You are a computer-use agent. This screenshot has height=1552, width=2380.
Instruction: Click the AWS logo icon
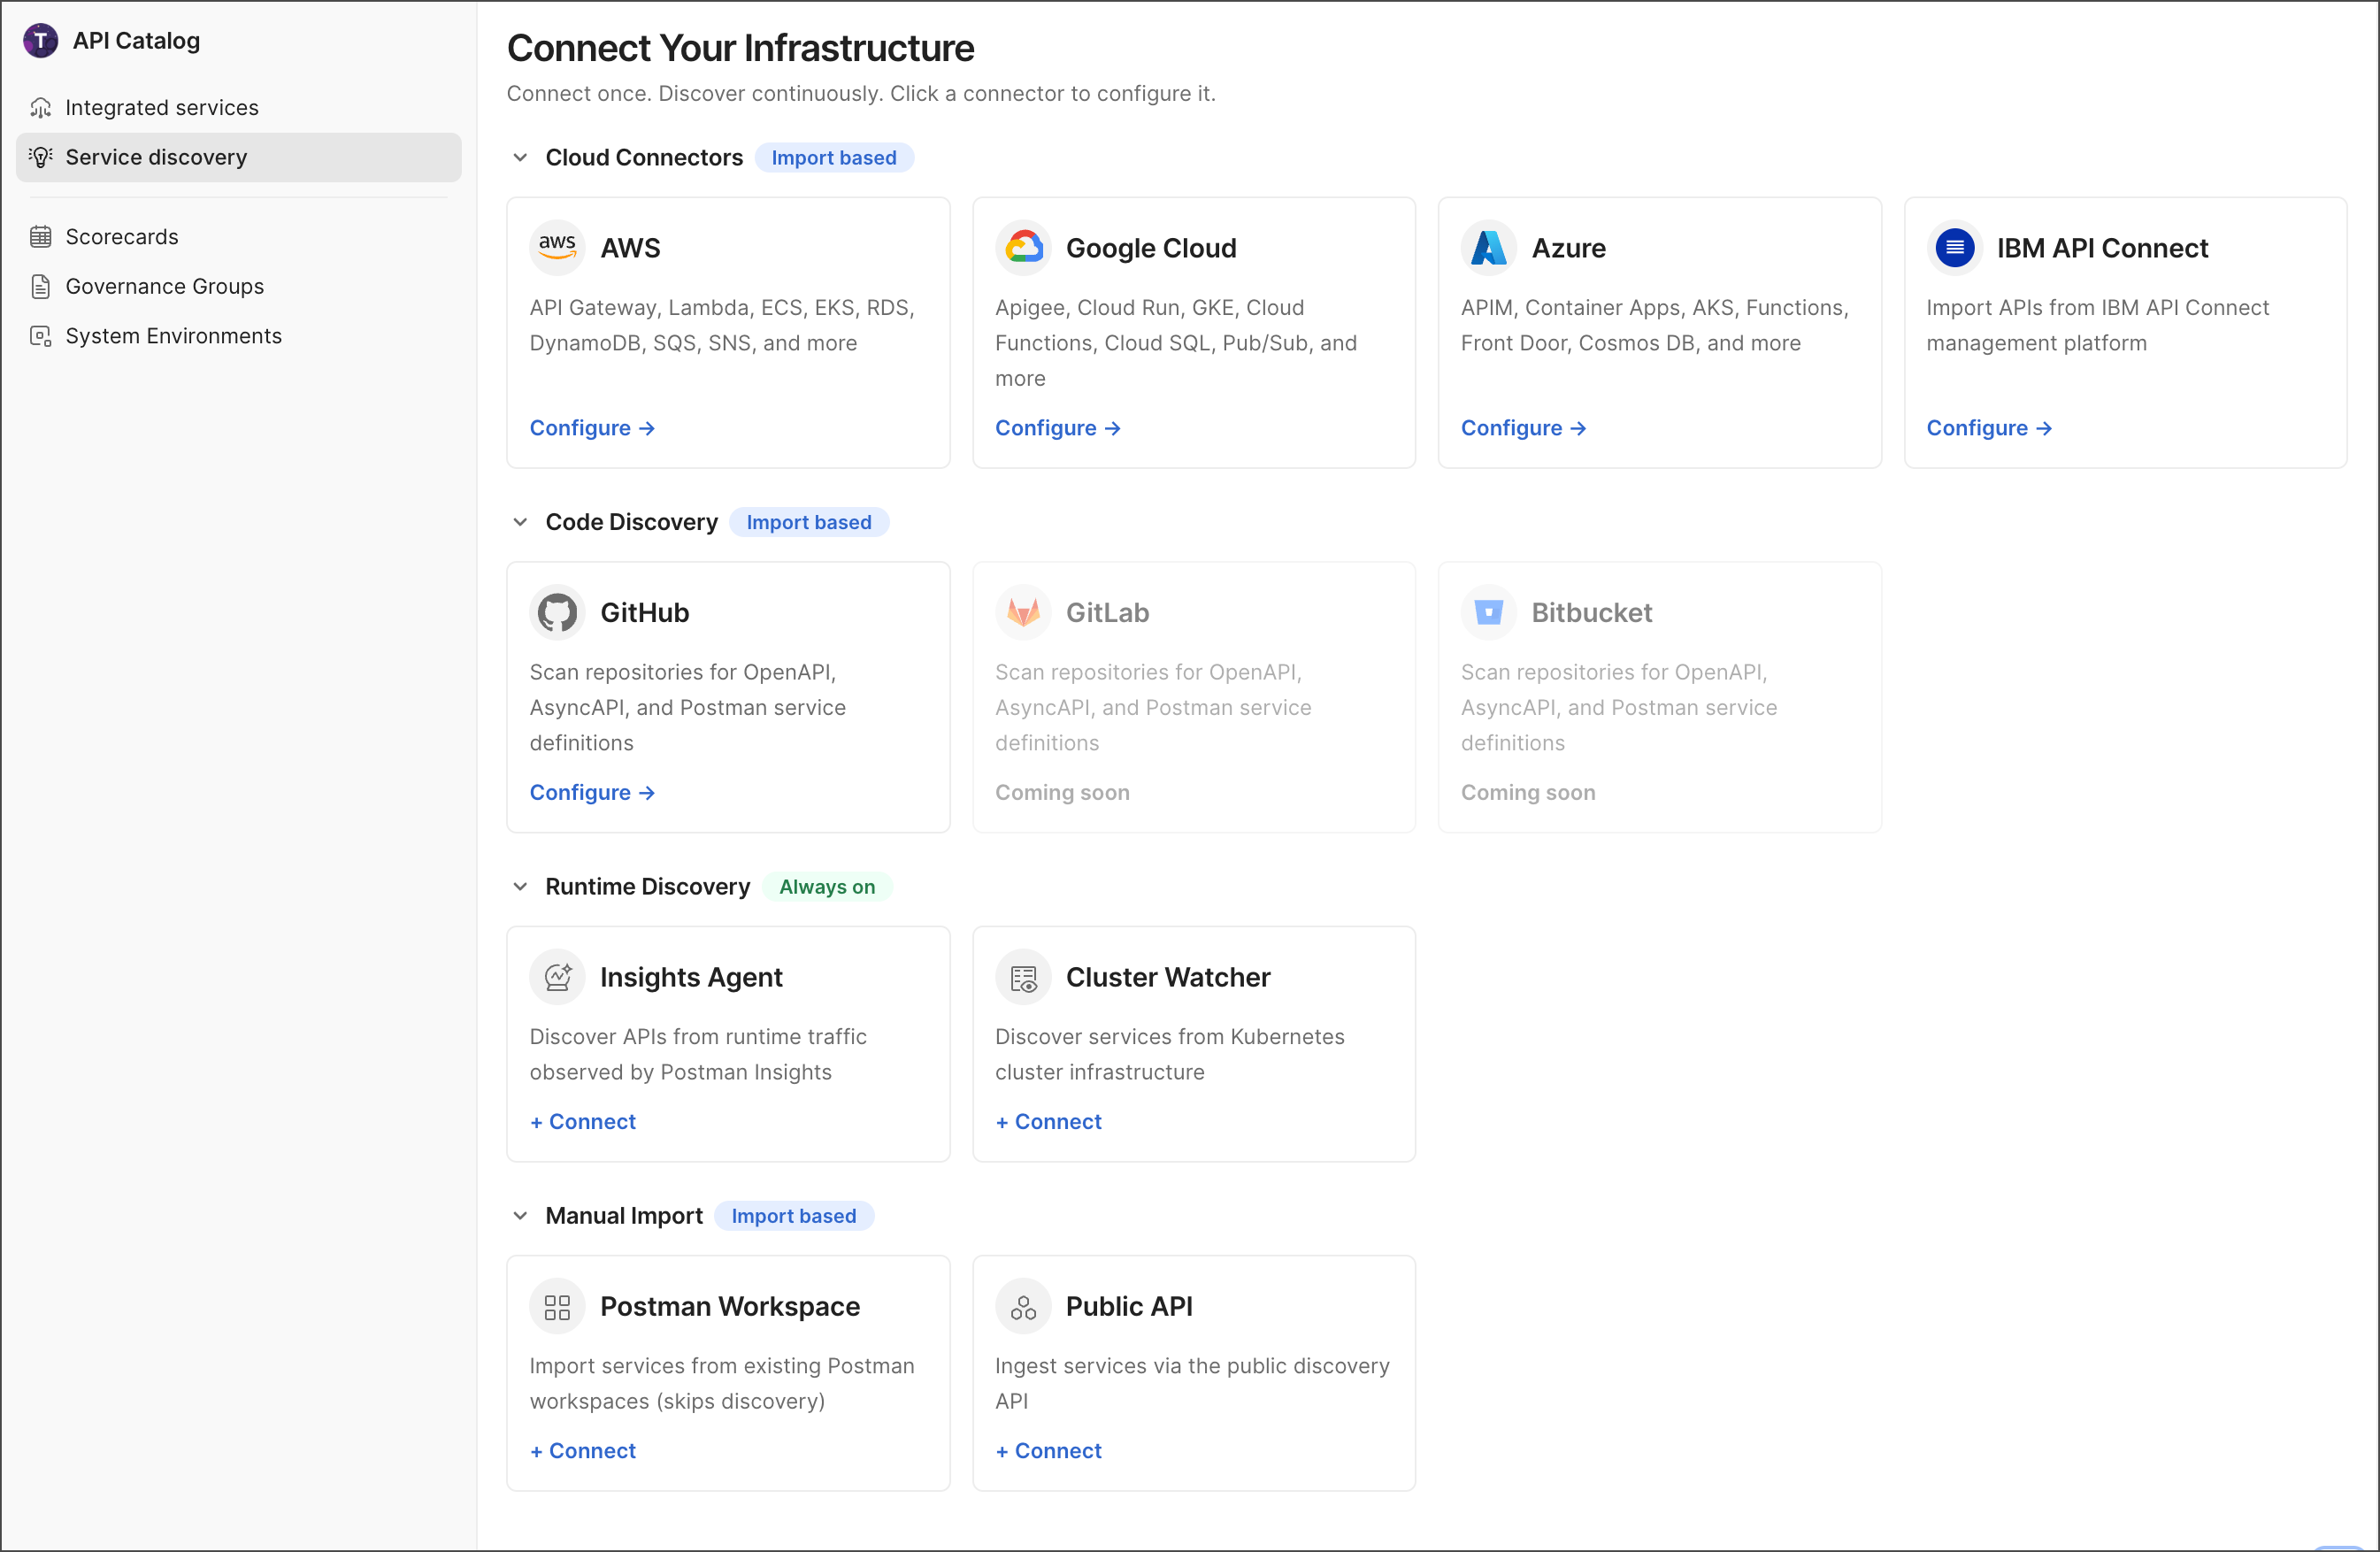[557, 247]
